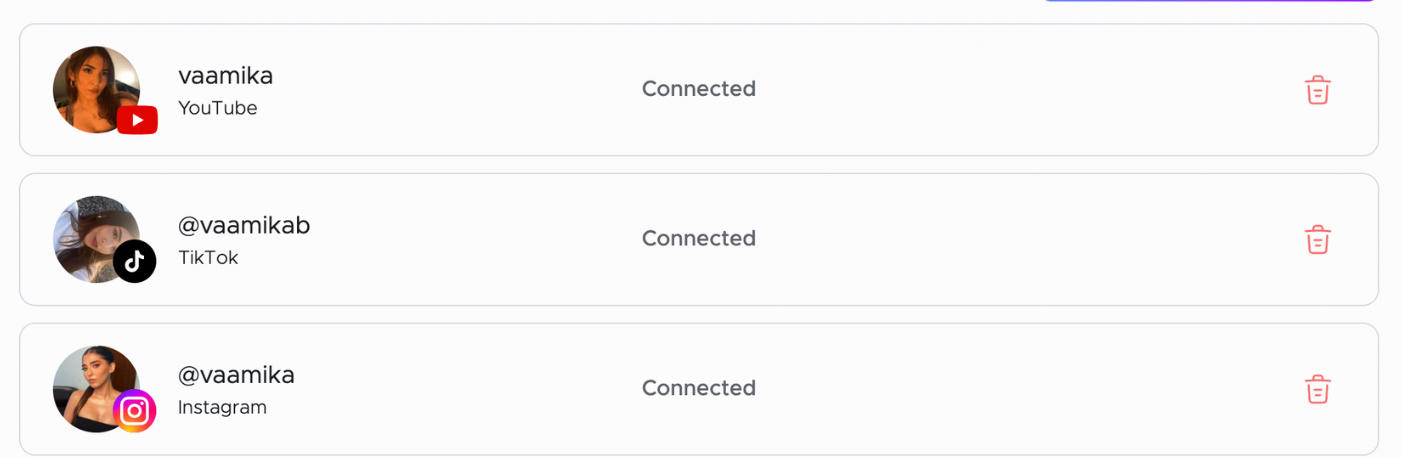Click the TikTok platform label
1401x458 pixels.
[208, 258]
